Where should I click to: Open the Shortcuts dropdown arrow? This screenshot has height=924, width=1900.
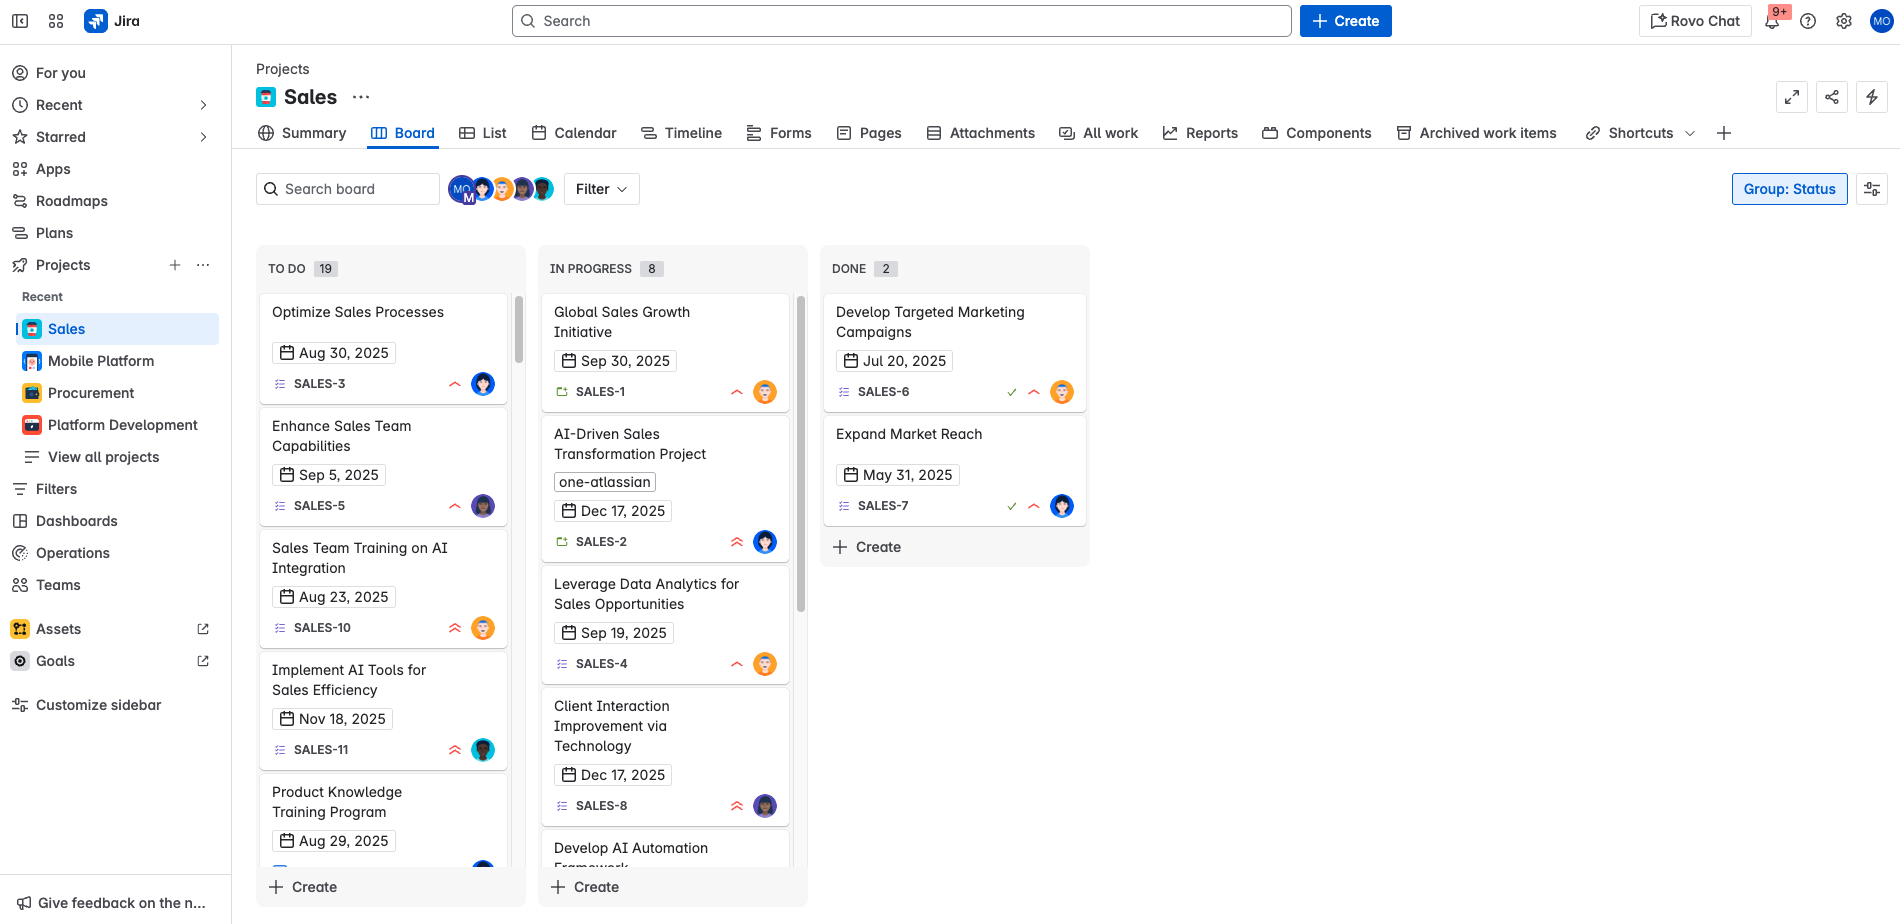[1690, 133]
